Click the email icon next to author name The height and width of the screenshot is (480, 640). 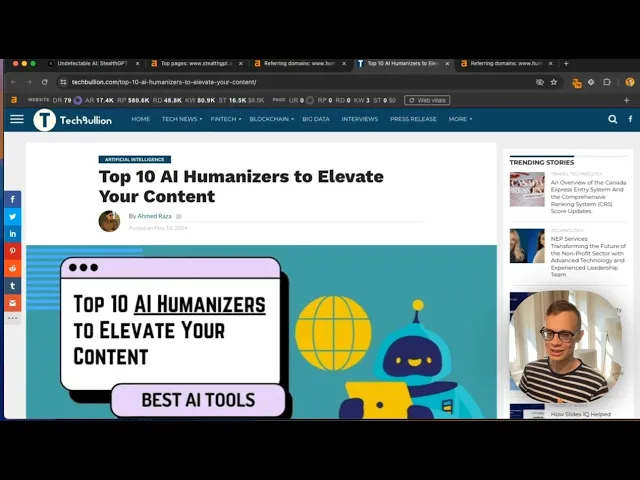click(178, 216)
